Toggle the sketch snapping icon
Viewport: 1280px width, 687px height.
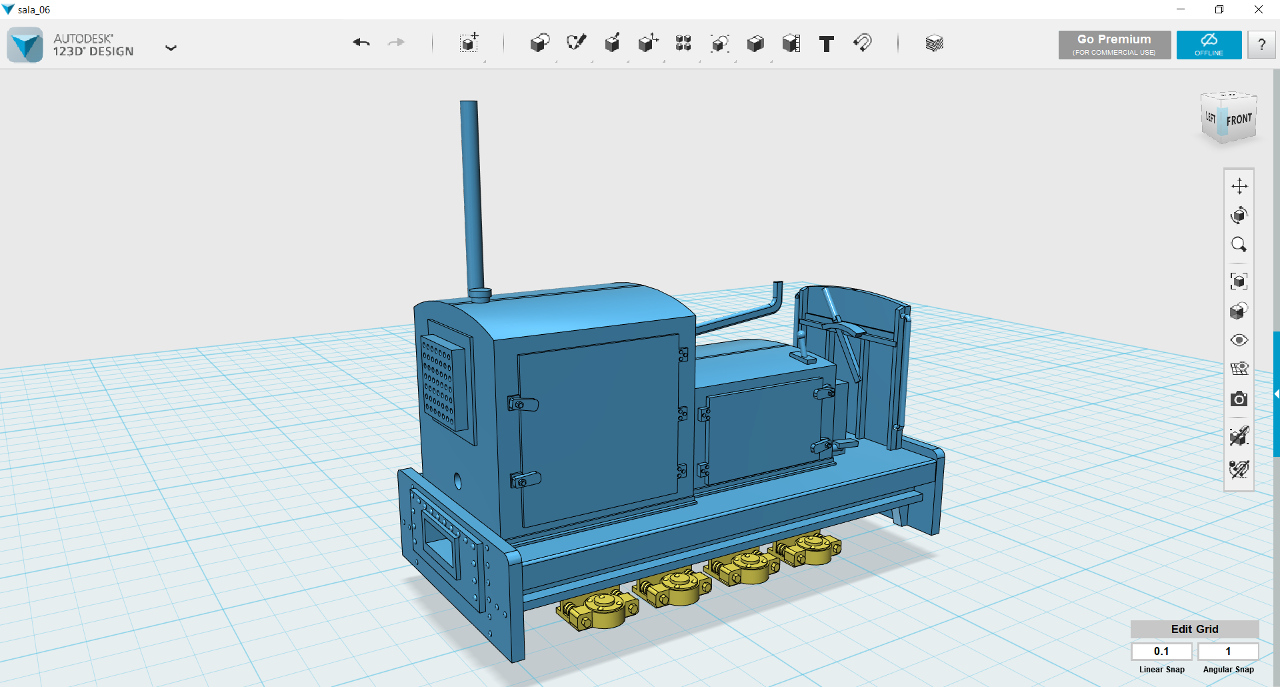(x=1239, y=436)
